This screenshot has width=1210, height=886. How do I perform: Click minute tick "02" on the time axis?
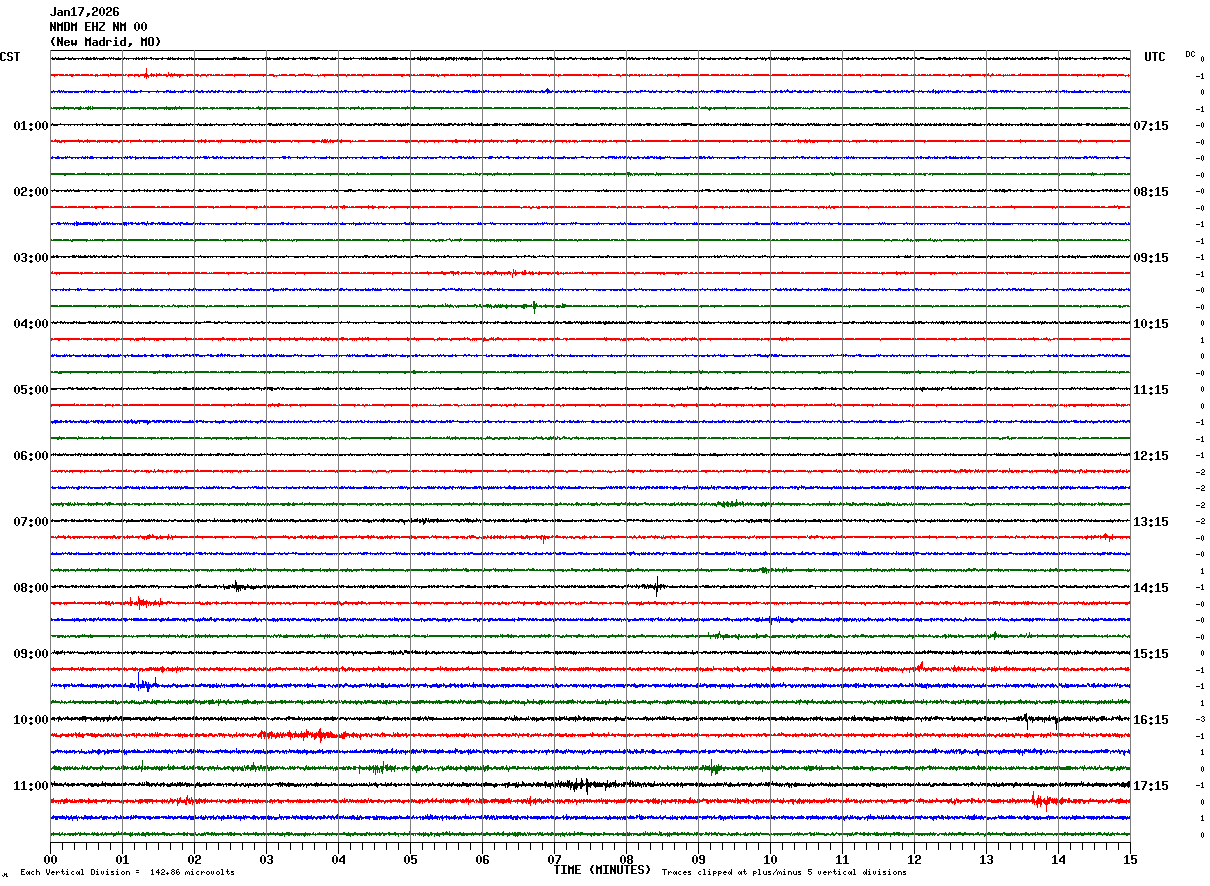194,858
